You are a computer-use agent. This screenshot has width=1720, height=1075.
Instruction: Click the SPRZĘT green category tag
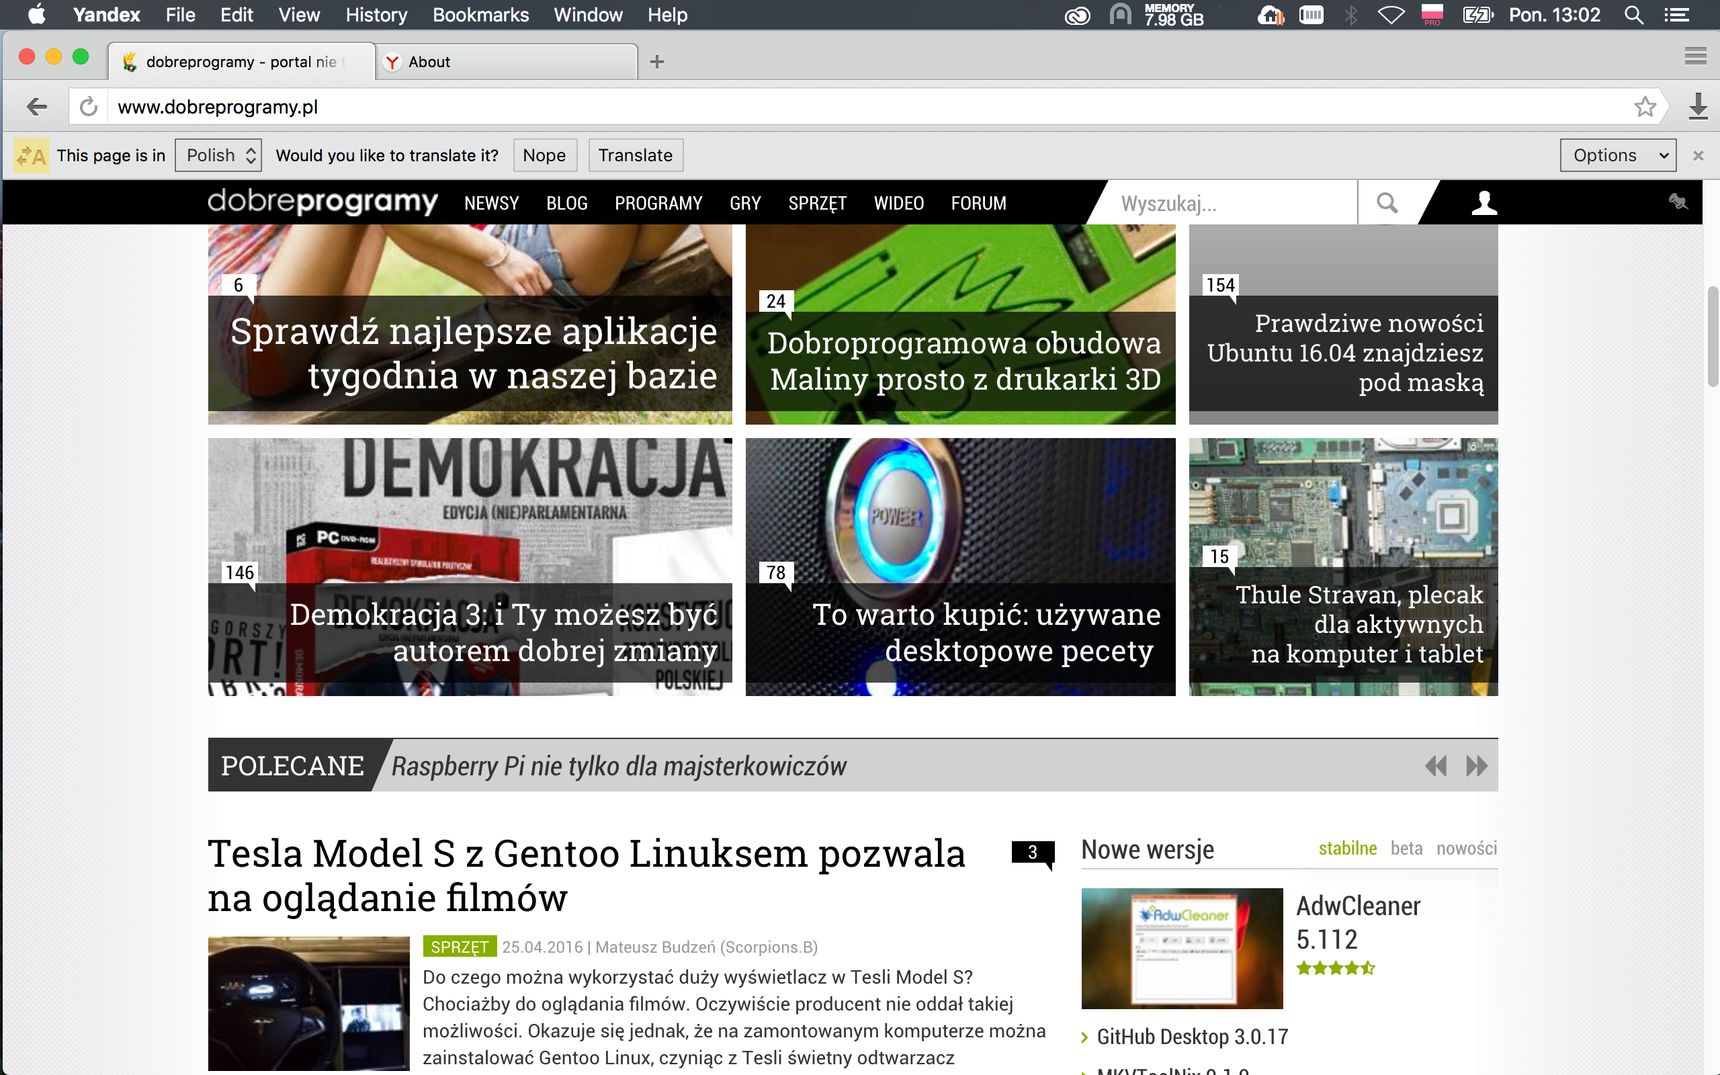(459, 946)
